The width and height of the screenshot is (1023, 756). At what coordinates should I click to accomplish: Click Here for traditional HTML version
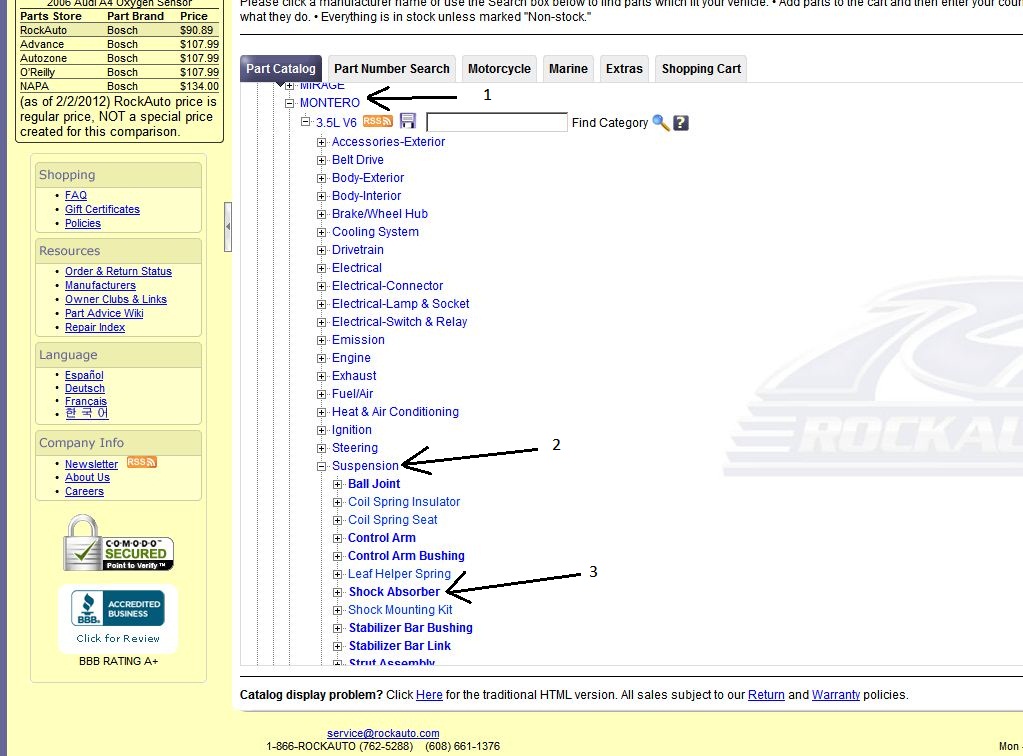429,695
